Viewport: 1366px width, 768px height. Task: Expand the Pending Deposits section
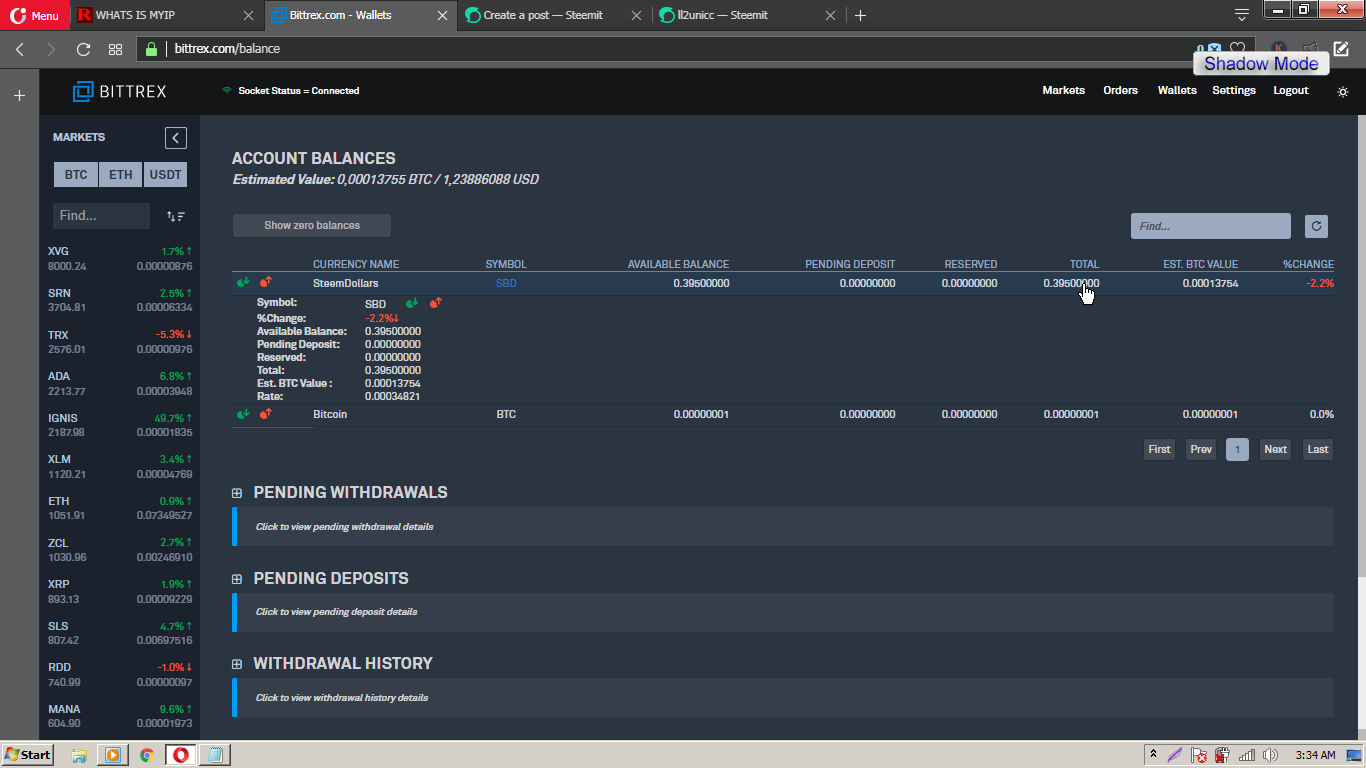[237, 579]
